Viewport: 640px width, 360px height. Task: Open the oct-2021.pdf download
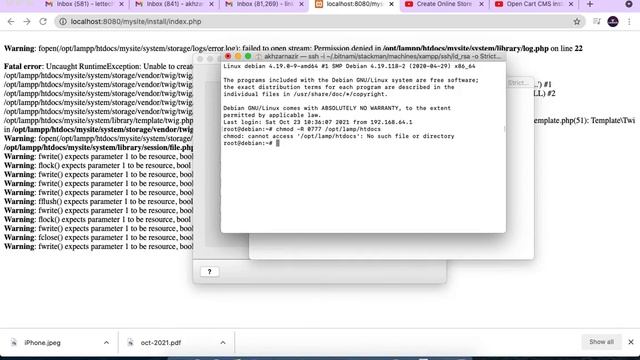[160, 343]
